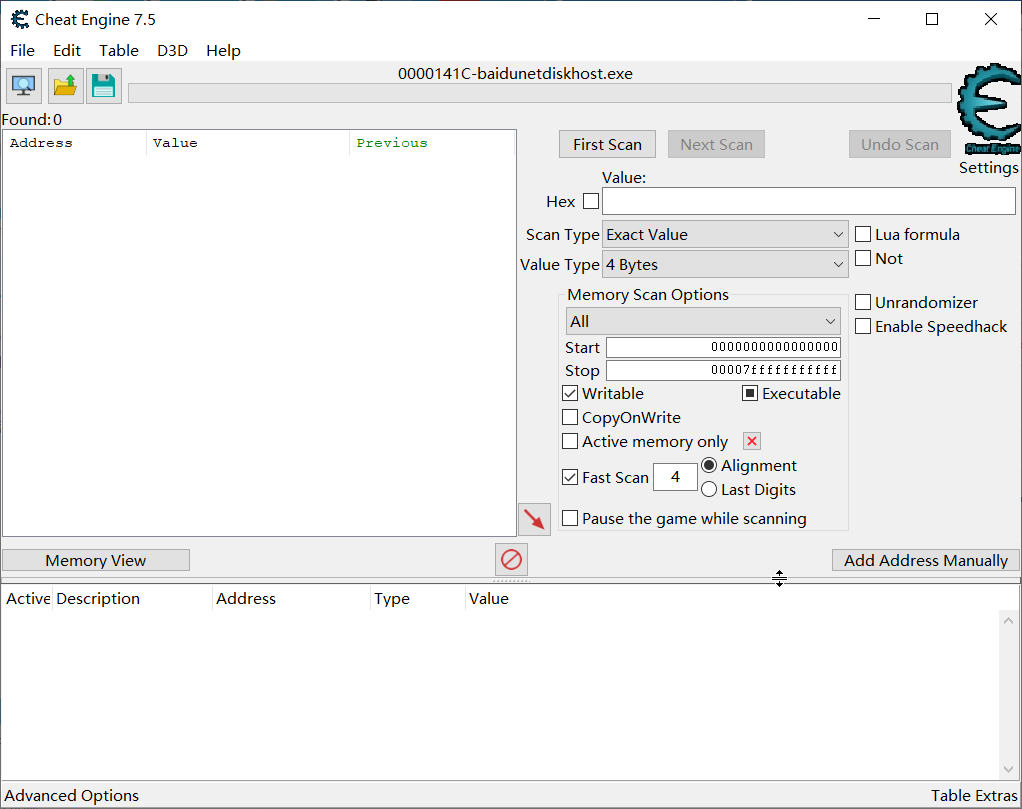Click the save floppy disk icon
Image resolution: width=1022 pixels, height=809 pixels.
104,86
